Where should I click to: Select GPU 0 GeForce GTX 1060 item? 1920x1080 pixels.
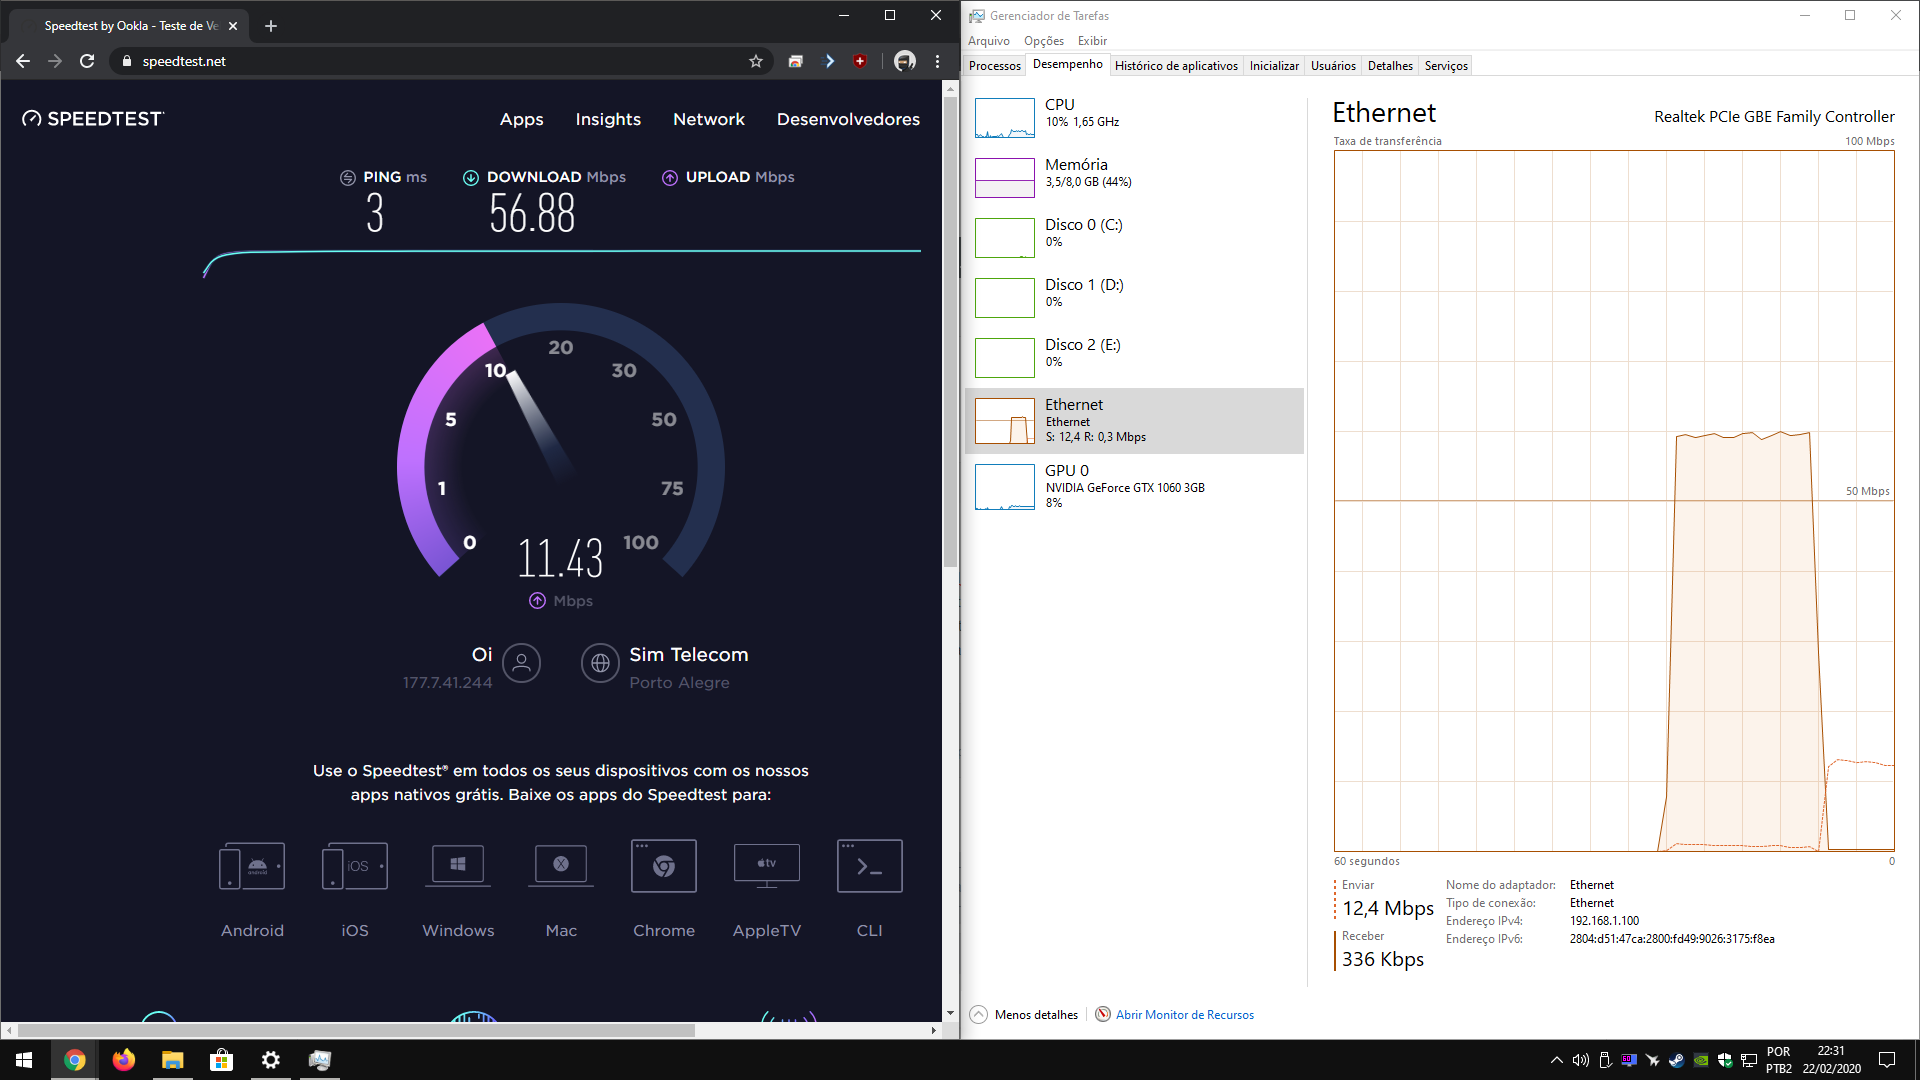pyautogui.click(x=1134, y=486)
